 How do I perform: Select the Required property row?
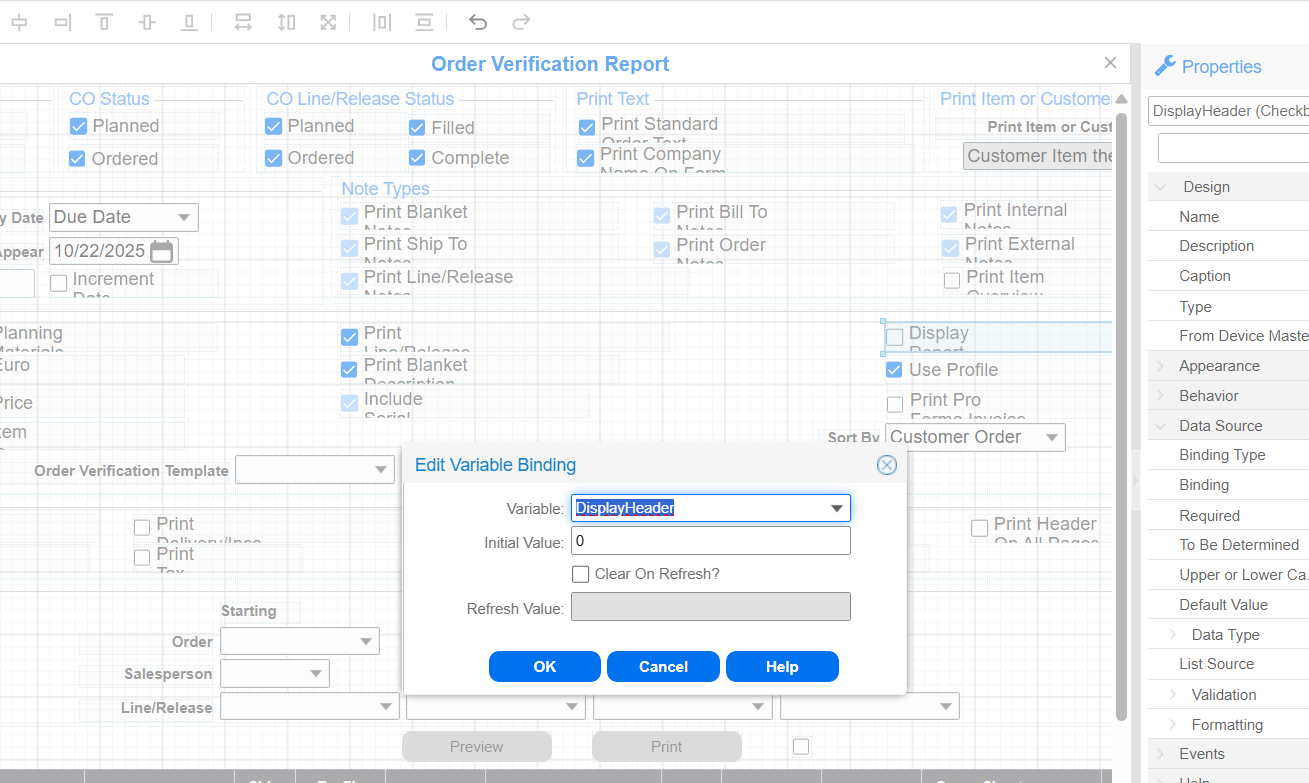click(1229, 516)
